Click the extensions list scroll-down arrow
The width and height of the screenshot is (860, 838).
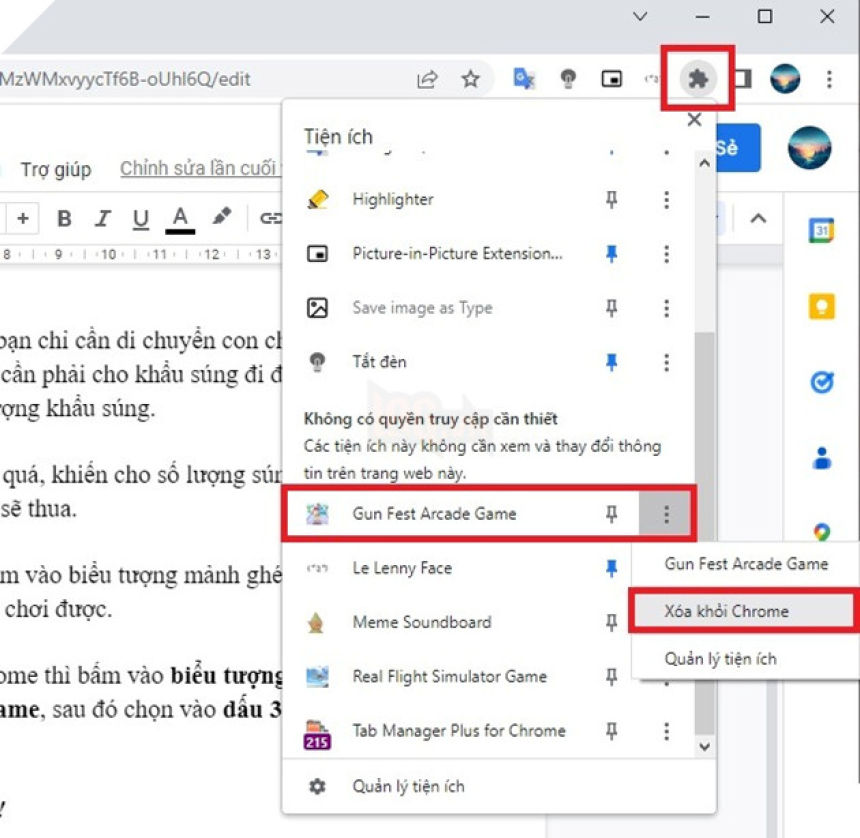click(705, 746)
